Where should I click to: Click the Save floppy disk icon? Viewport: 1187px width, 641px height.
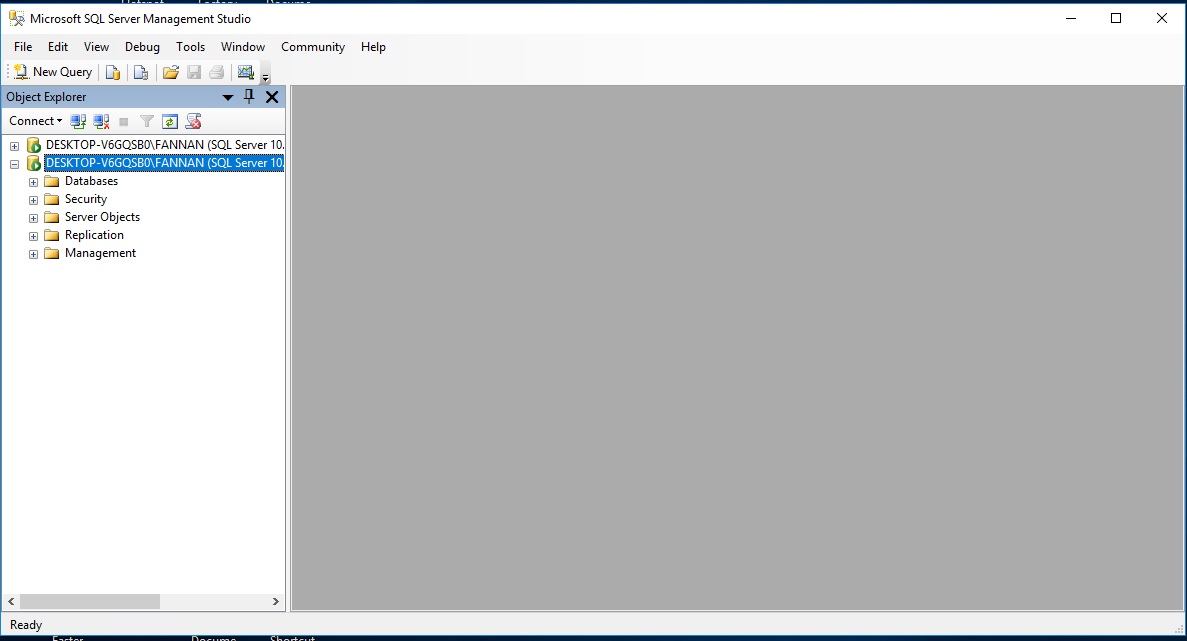194,72
